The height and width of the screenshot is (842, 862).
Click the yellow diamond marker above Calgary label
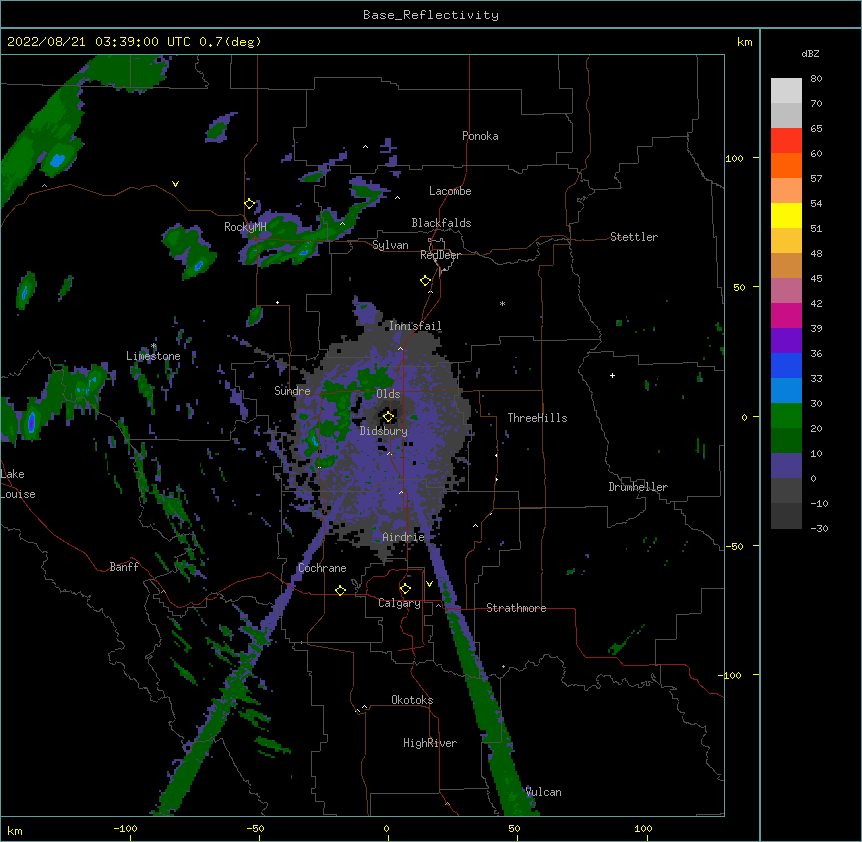coord(405,589)
